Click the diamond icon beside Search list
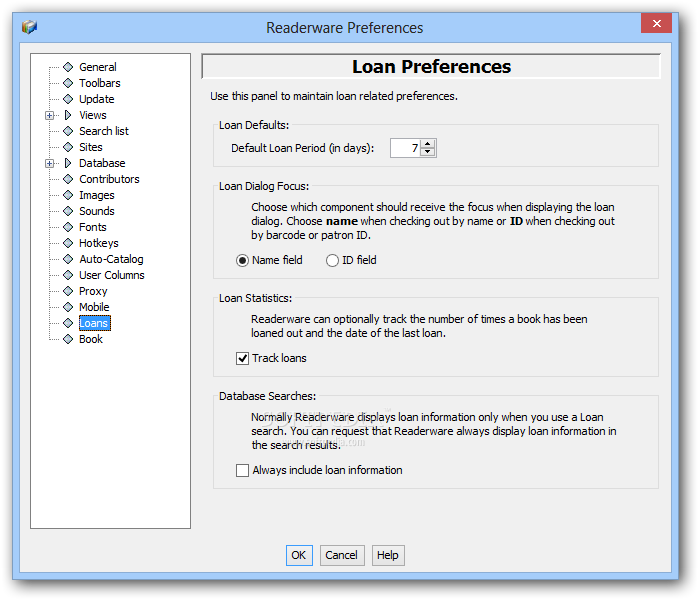 (68, 131)
